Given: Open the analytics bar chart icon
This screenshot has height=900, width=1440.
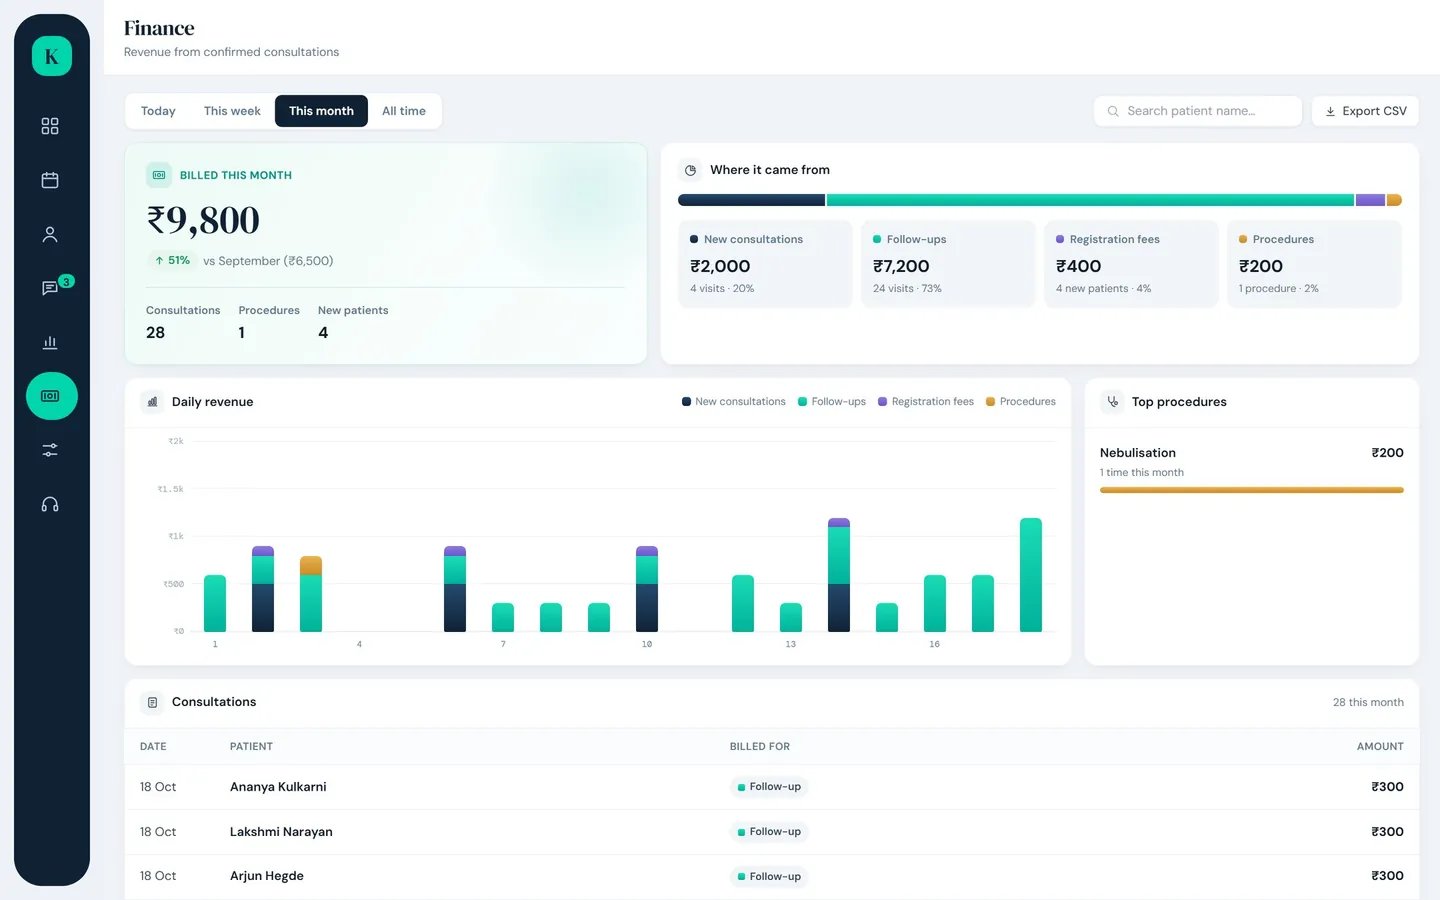Looking at the screenshot, I should (50, 342).
